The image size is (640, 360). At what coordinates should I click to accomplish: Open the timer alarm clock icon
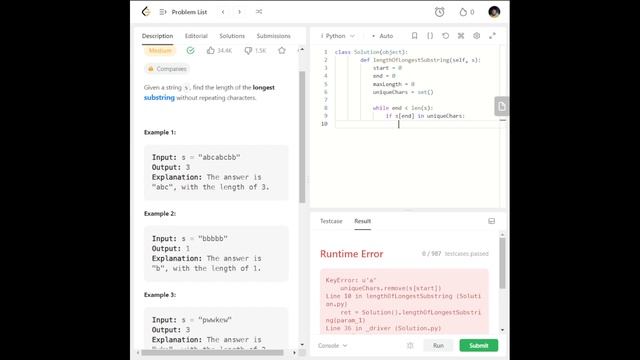(x=440, y=12)
